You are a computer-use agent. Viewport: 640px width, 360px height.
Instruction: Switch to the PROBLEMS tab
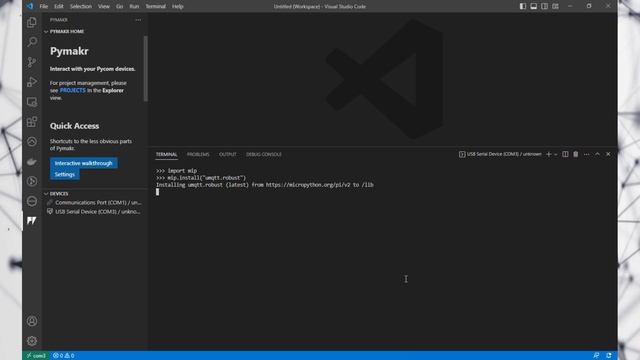pyautogui.click(x=198, y=154)
